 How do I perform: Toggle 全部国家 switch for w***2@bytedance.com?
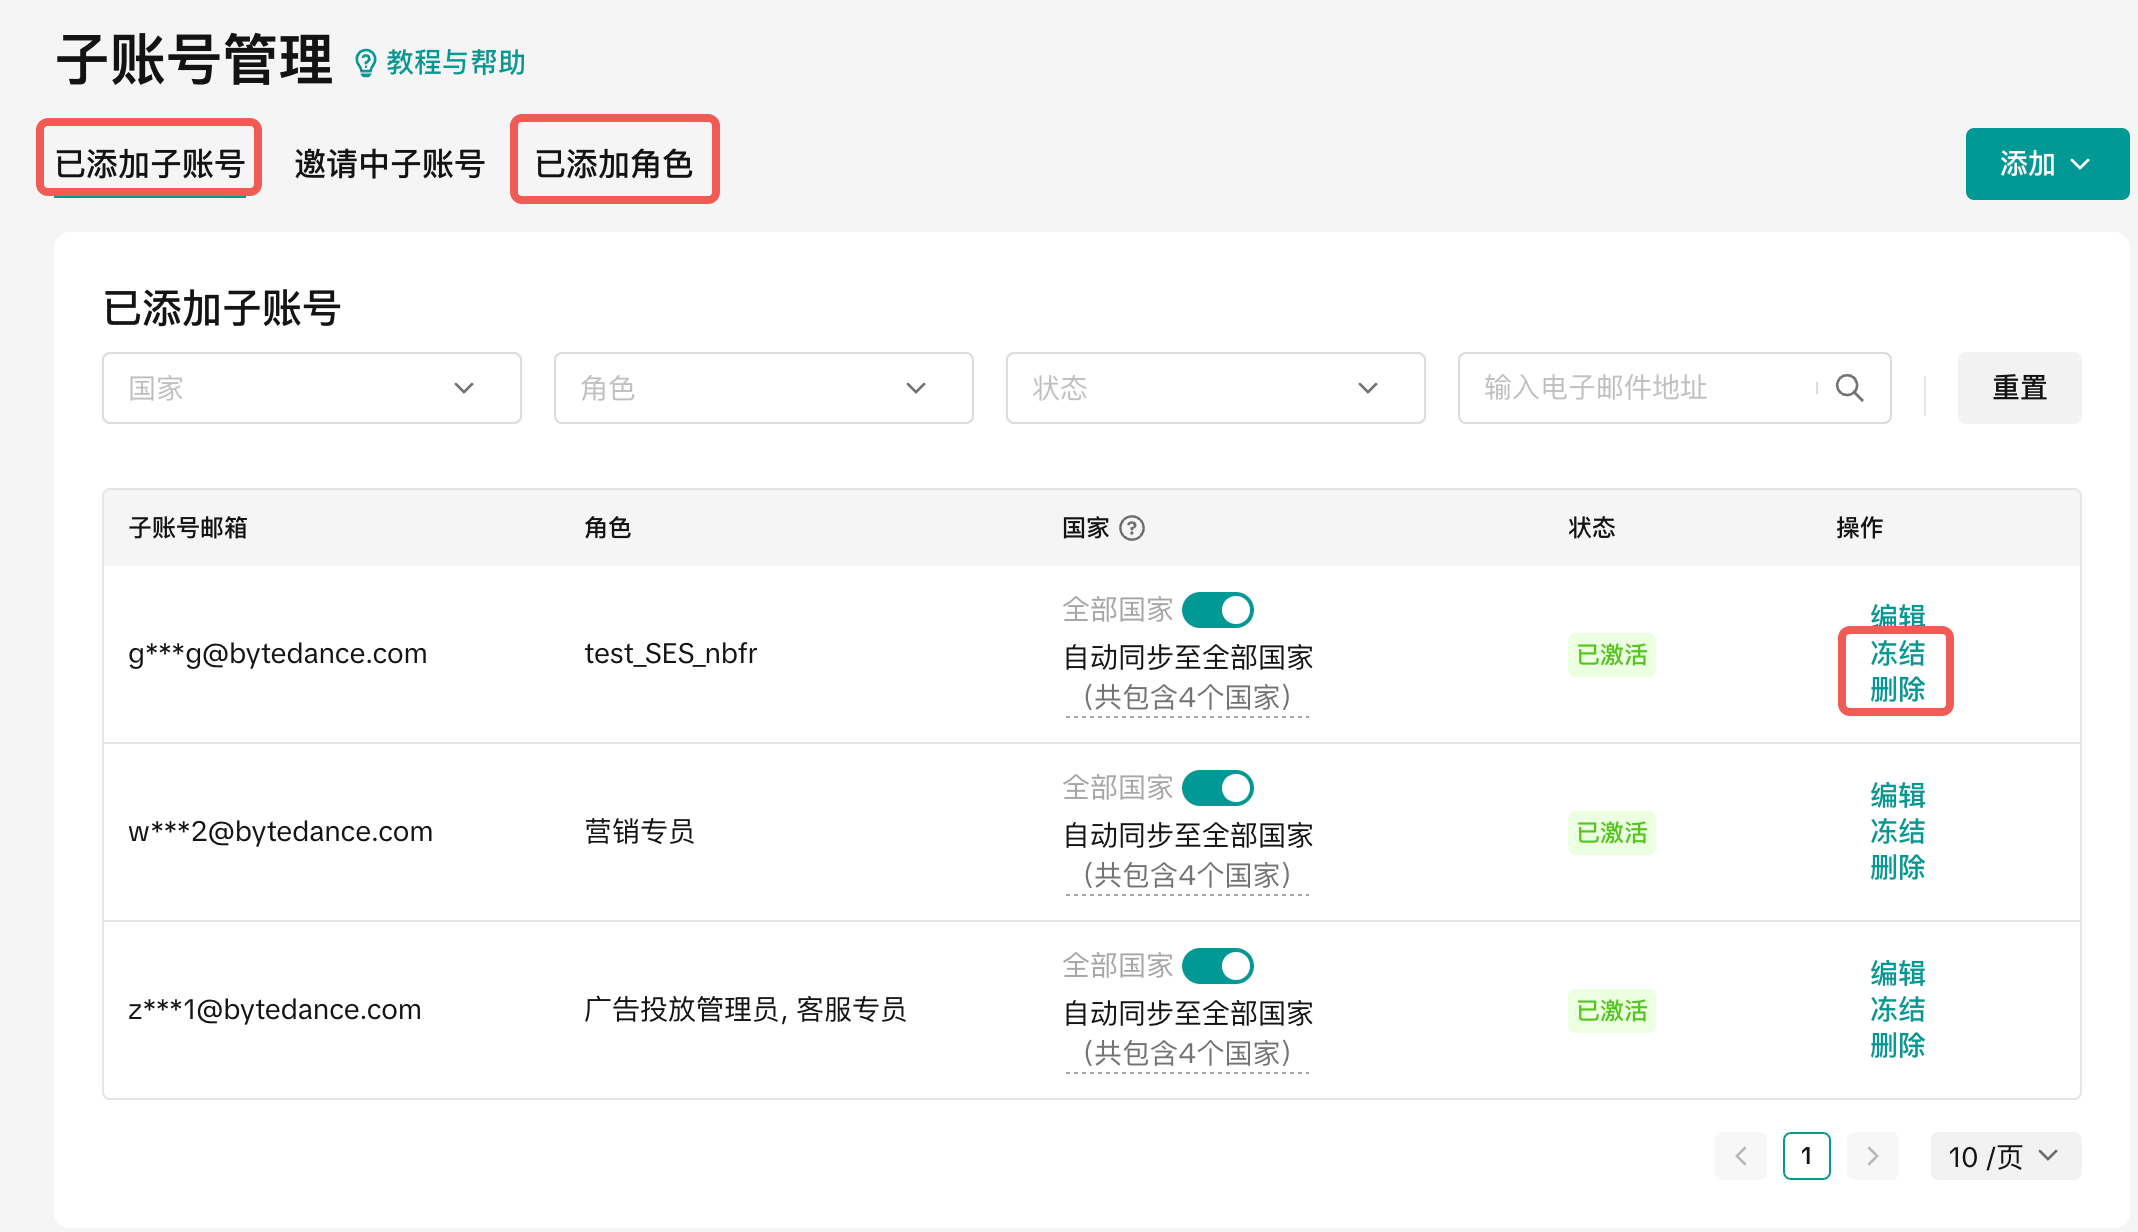pos(1218,788)
